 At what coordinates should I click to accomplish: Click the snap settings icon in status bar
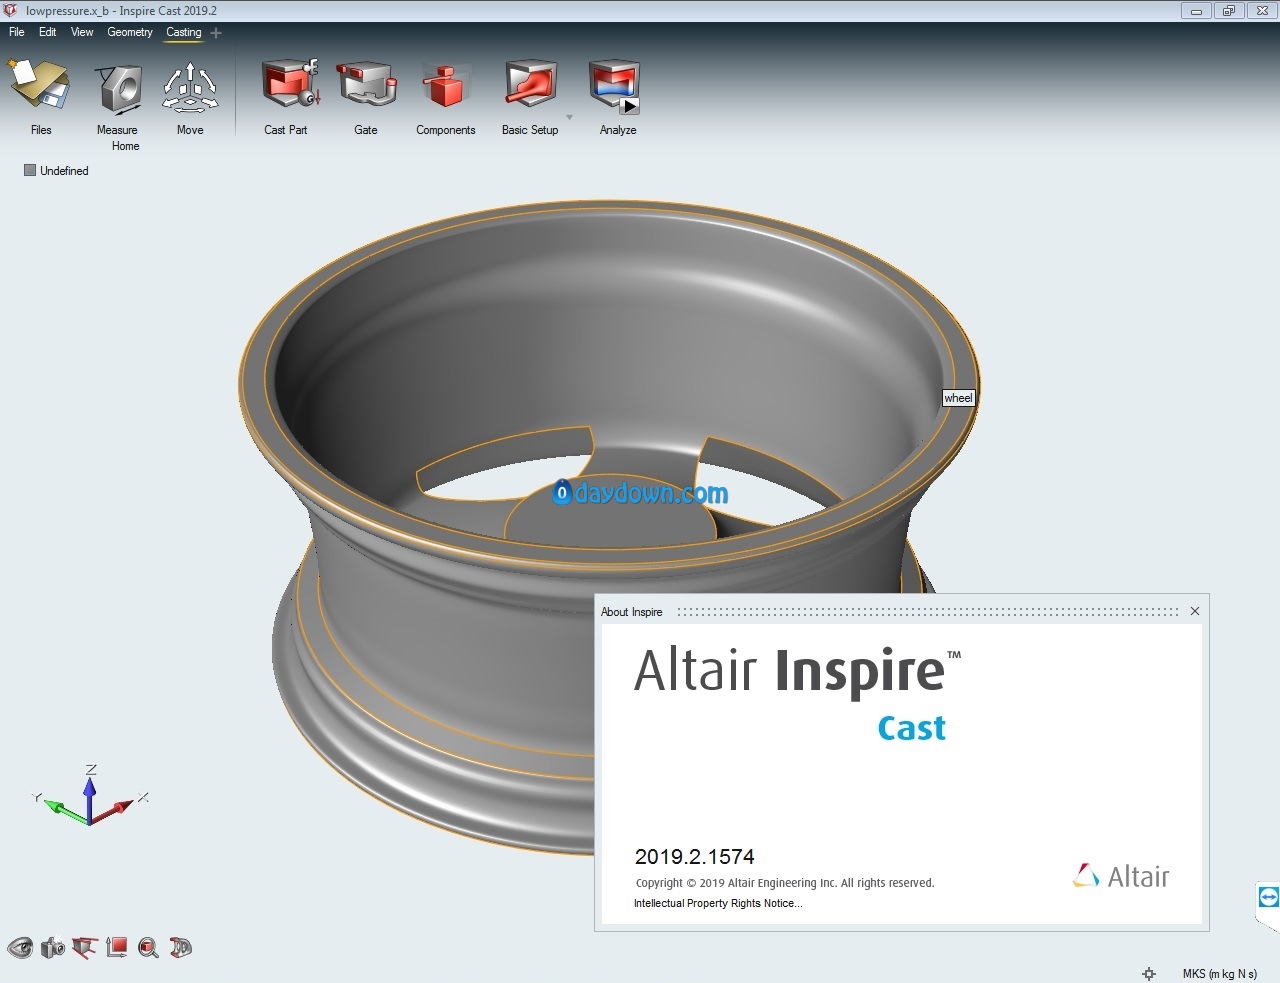click(1149, 973)
